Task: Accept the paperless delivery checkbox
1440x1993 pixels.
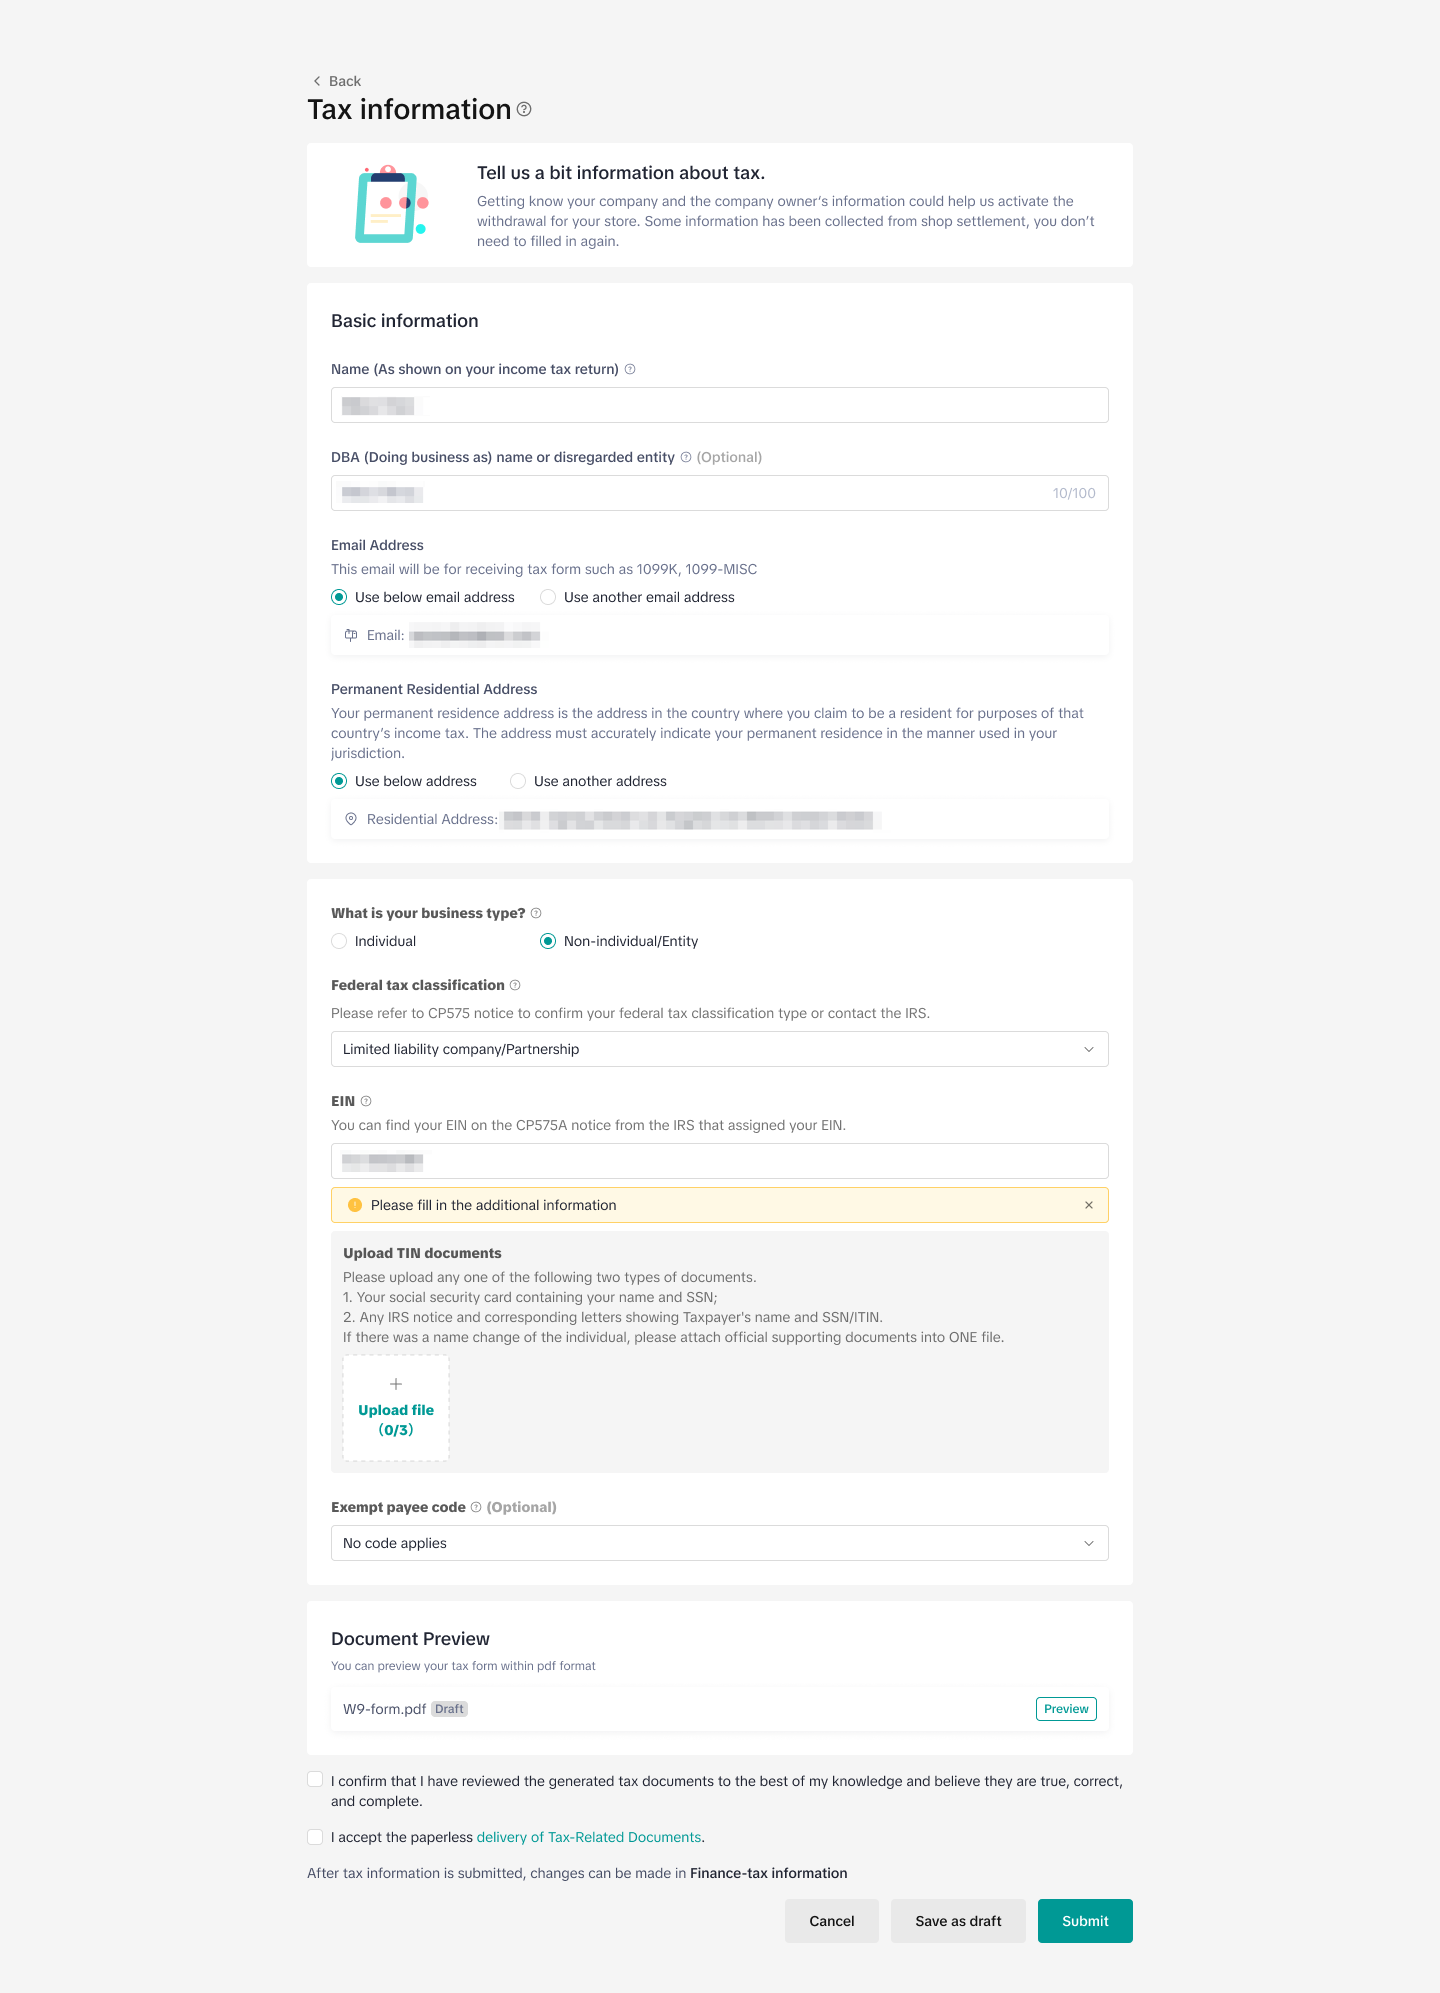Action: [x=316, y=1837]
